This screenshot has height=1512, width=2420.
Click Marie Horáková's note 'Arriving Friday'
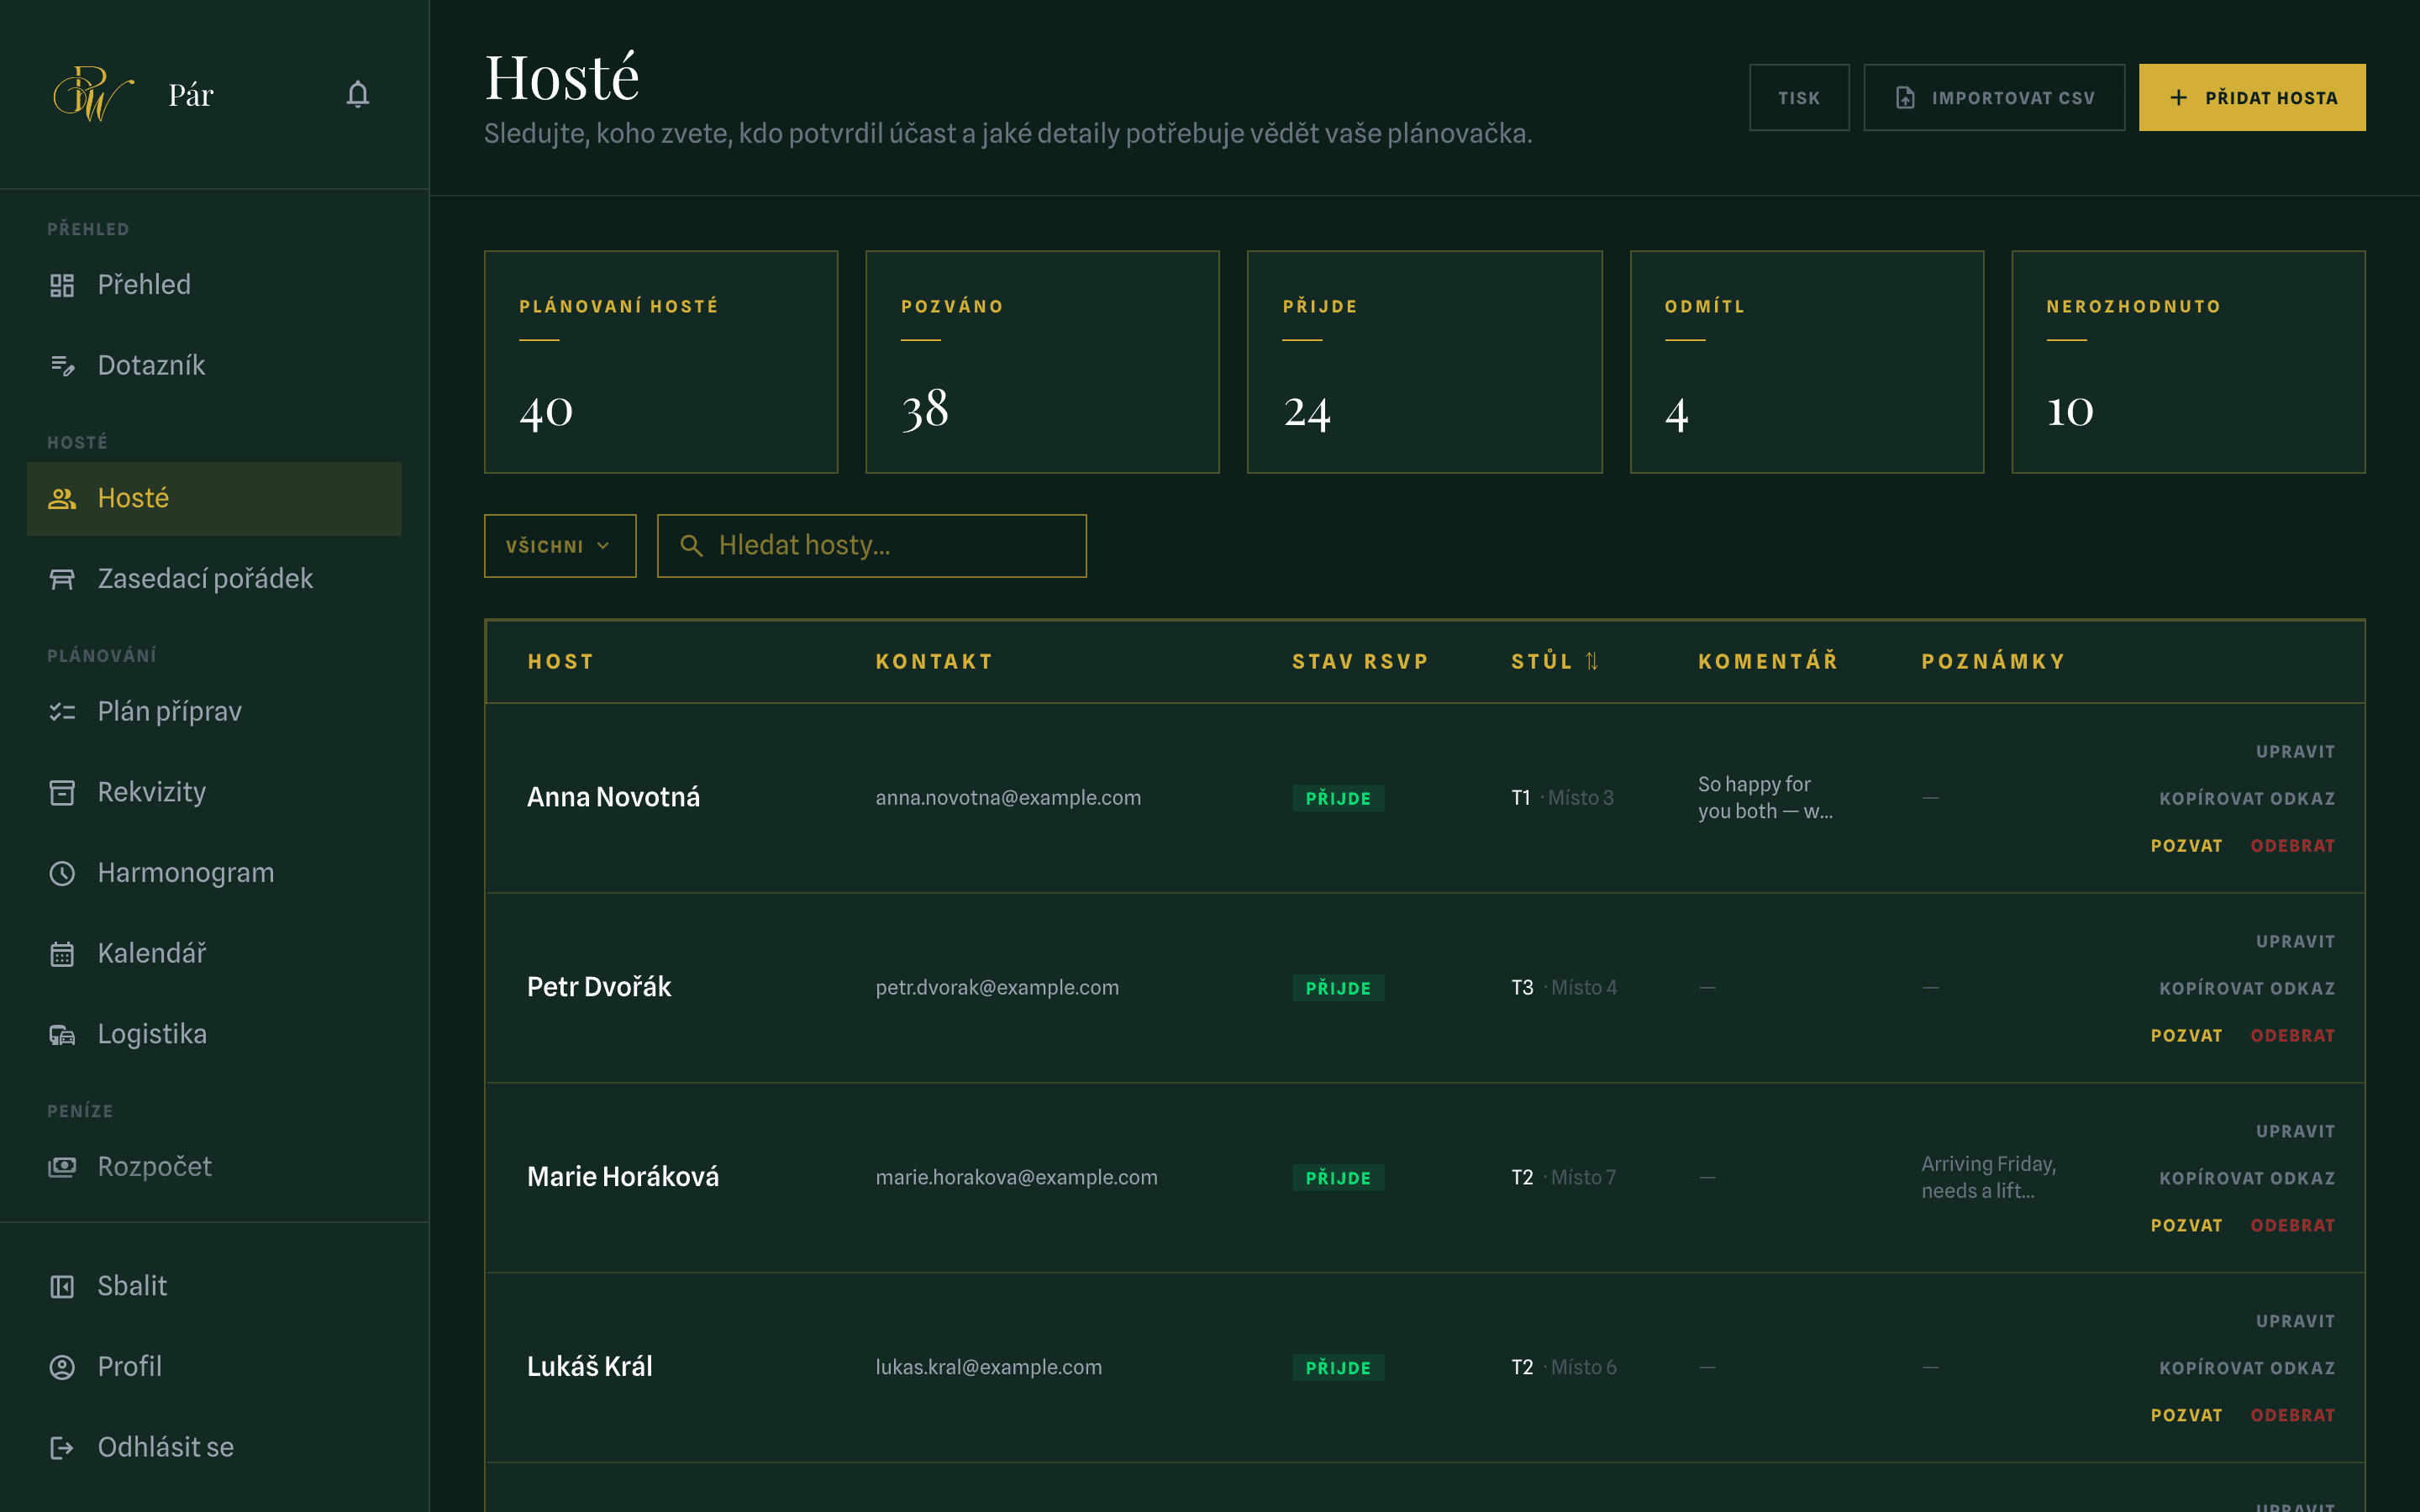click(x=1988, y=1178)
